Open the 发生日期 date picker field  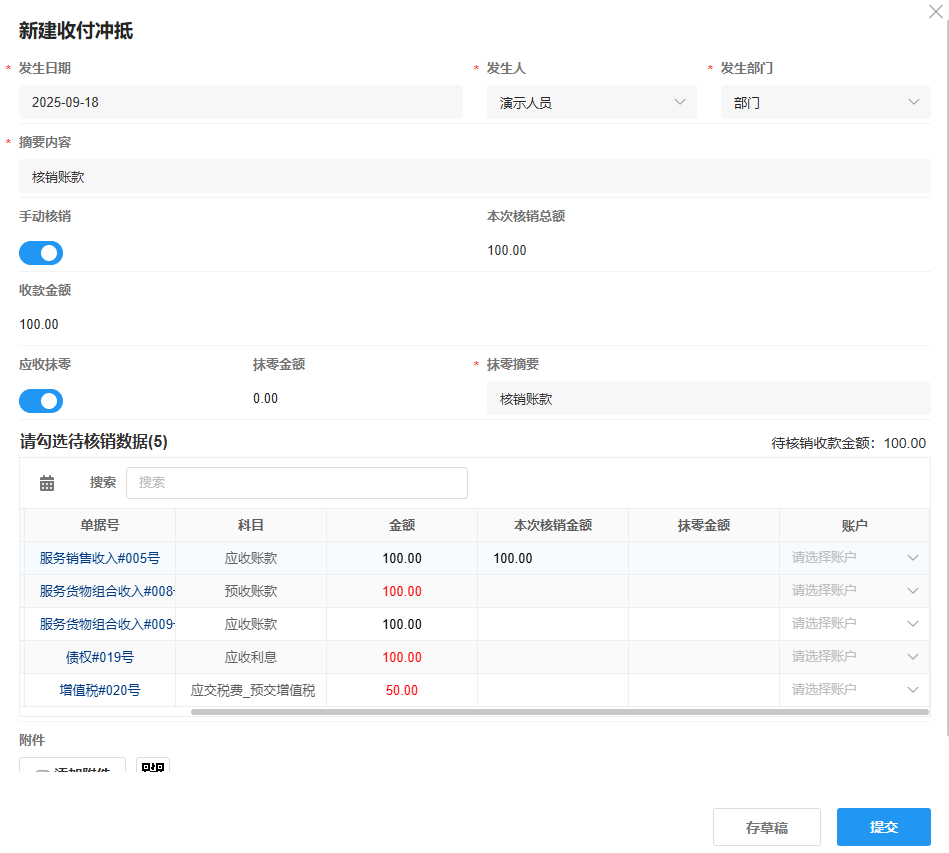click(x=240, y=101)
